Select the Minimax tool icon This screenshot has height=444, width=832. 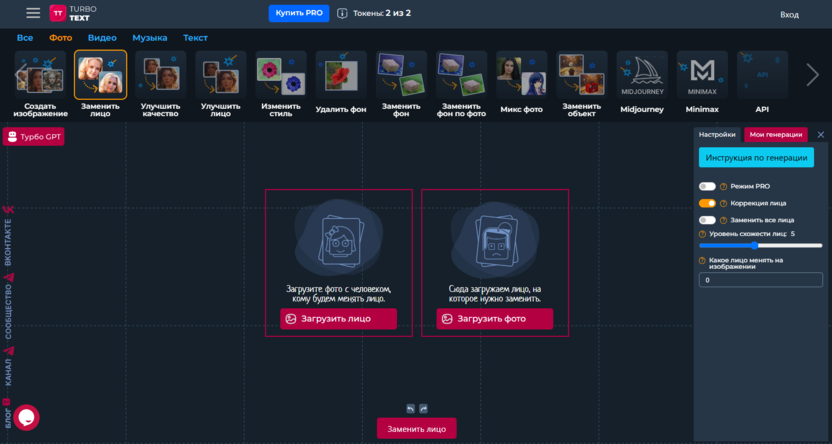tap(702, 76)
